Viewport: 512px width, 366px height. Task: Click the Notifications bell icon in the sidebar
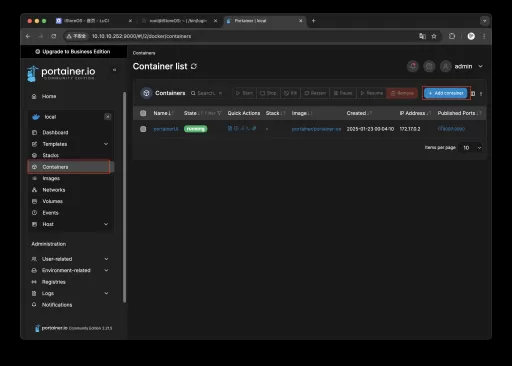34,305
